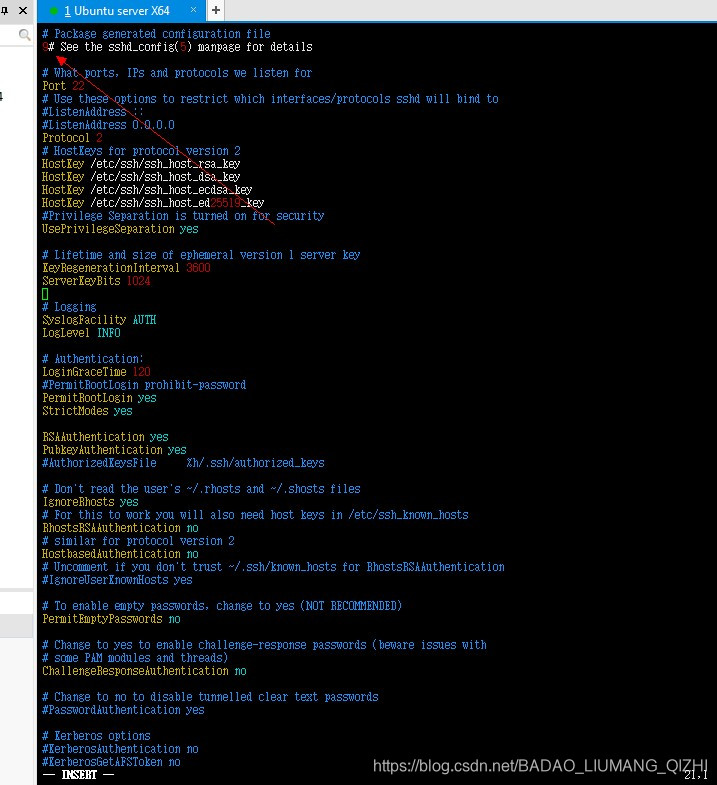The width and height of the screenshot is (717, 785).
Task: Click "LoginGraceTime 120" line
Action: (96, 372)
